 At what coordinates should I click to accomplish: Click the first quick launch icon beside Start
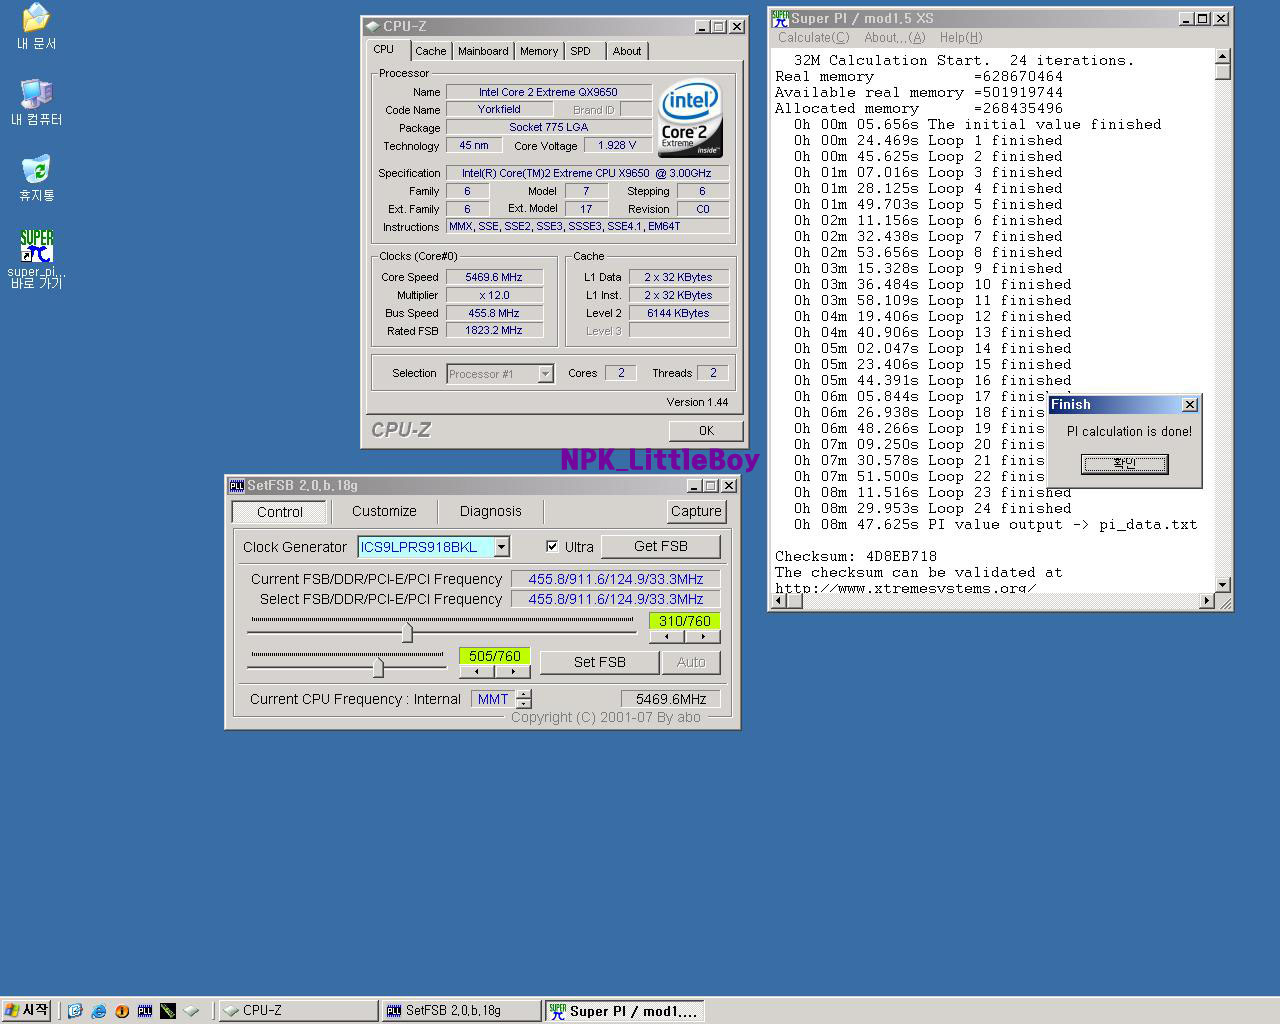75,1011
